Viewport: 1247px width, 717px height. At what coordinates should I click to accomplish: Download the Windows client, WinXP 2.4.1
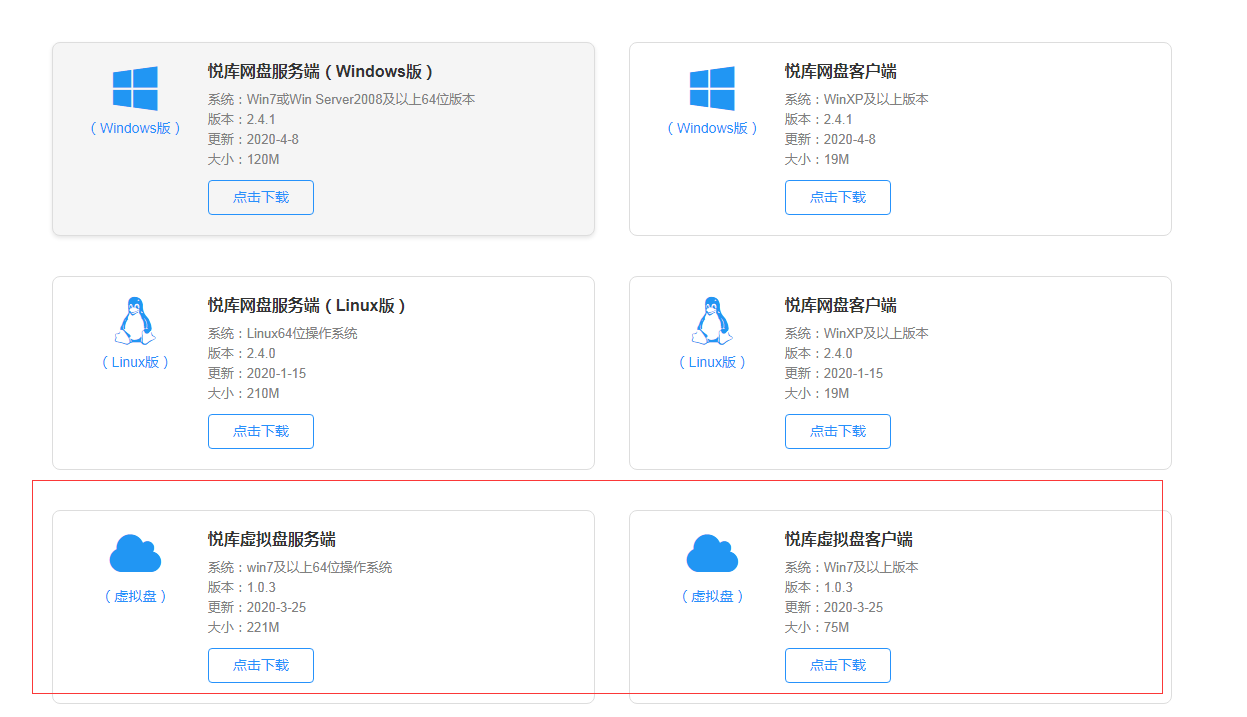coord(838,197)
